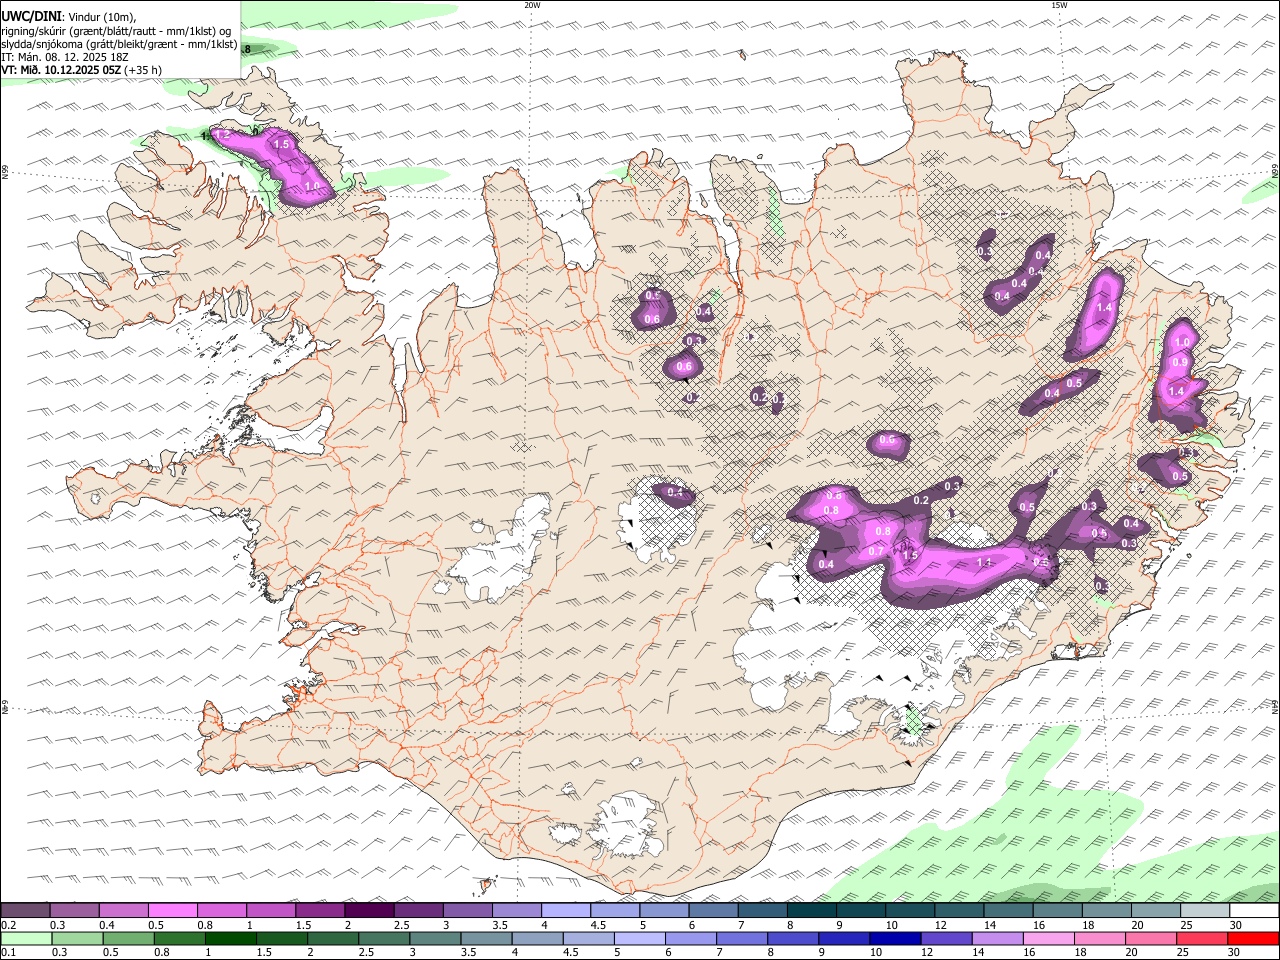This screenshot has height=960, width=1280.
Task: Select the bright red 30 swatch in the lower legend
Action: point(1254,938)
